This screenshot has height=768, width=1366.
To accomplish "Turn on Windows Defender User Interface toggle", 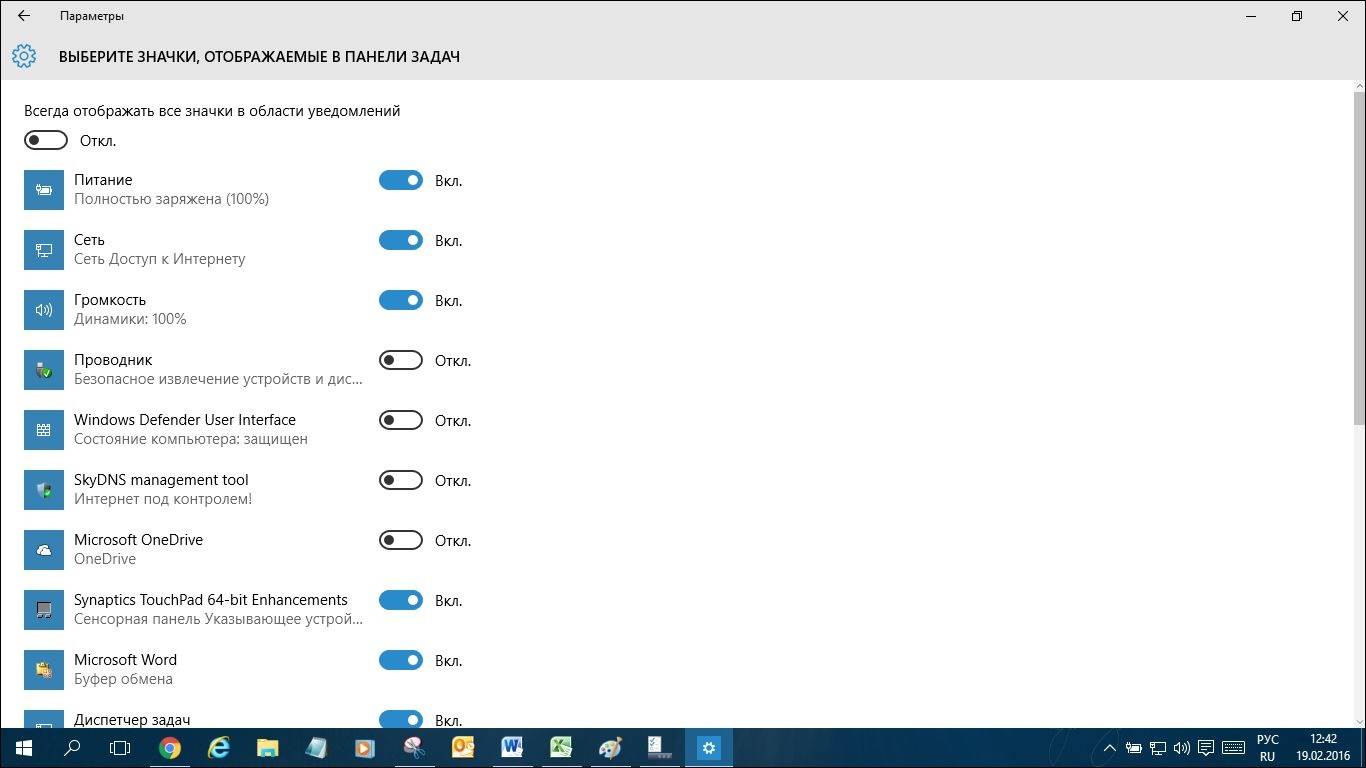I will (401, 420).
